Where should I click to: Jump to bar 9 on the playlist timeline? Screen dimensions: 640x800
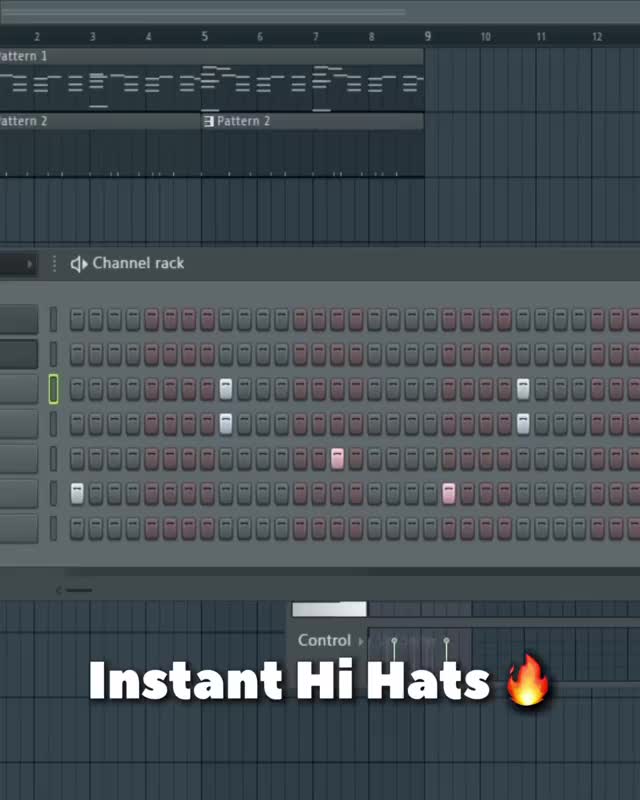[428, 36]
